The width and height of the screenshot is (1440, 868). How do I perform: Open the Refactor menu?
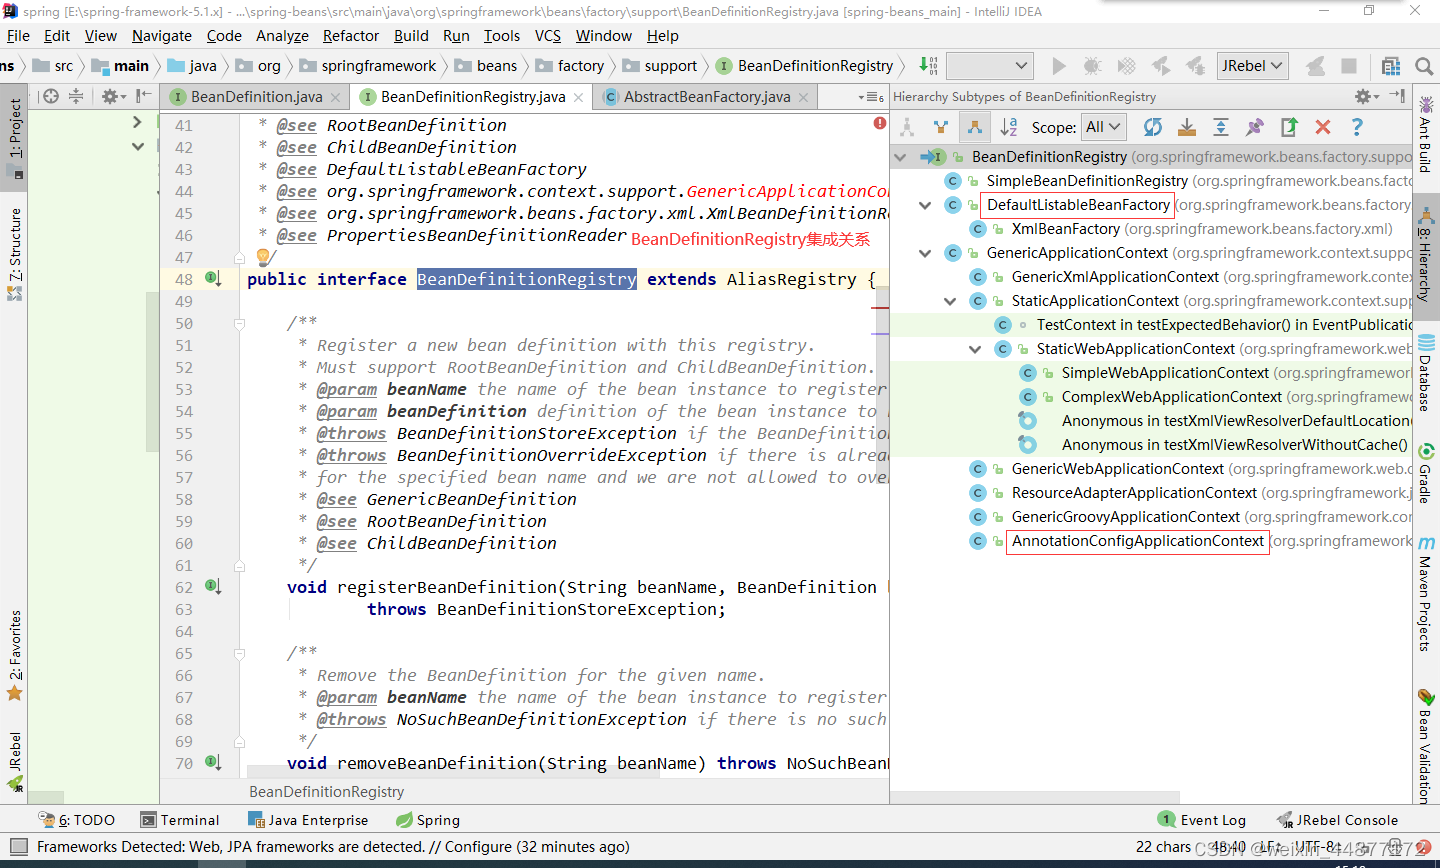pyautogui.click(x=351, y=36)
